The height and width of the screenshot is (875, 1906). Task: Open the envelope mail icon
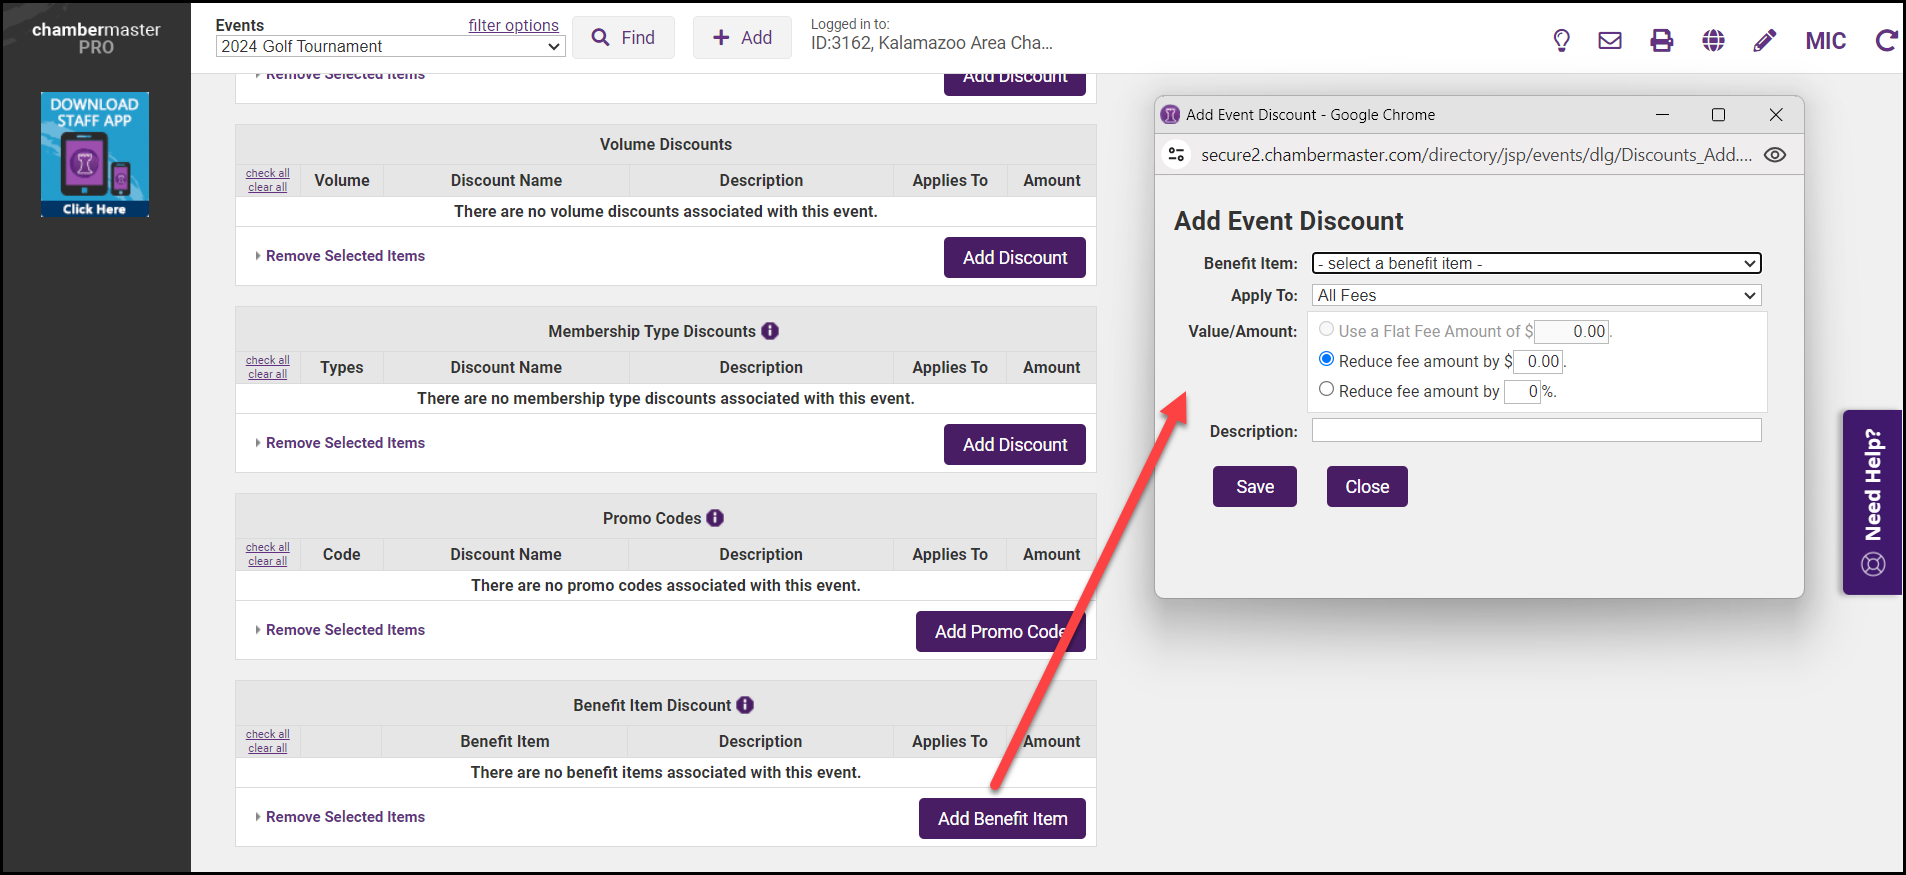point(1610,40)
